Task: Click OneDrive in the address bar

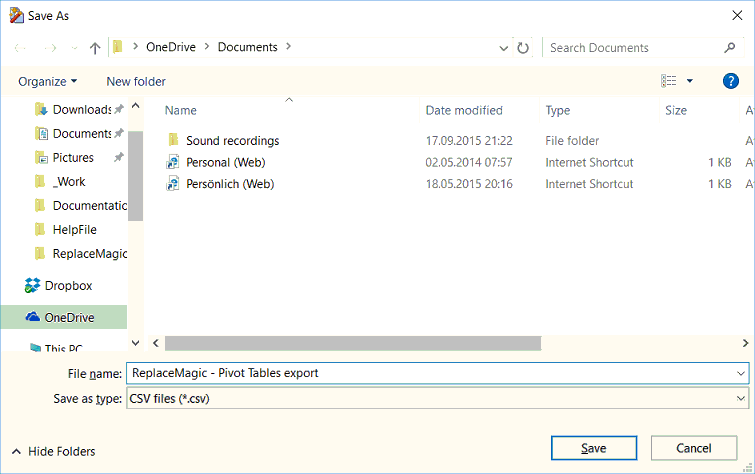Action: tap(171, 47)
